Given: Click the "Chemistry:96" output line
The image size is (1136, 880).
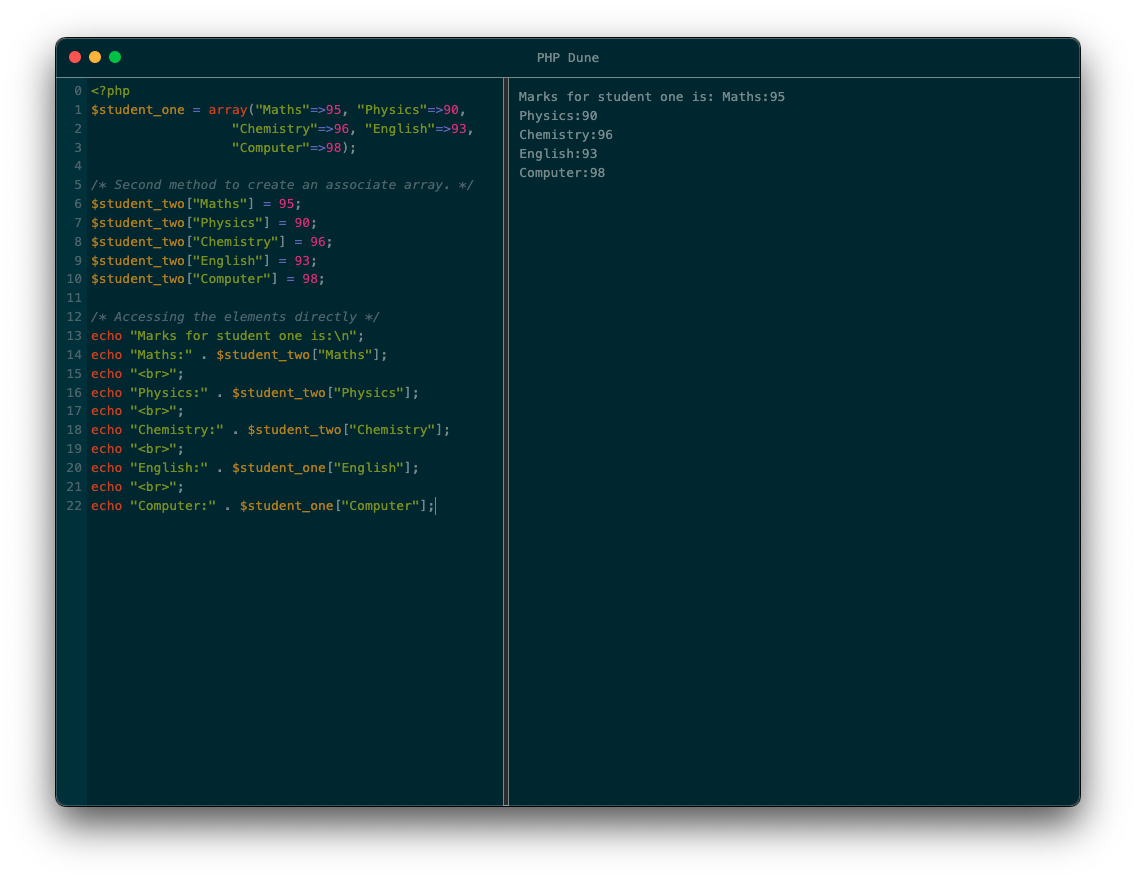Looking at the screenshot, I should click(566, 135).
